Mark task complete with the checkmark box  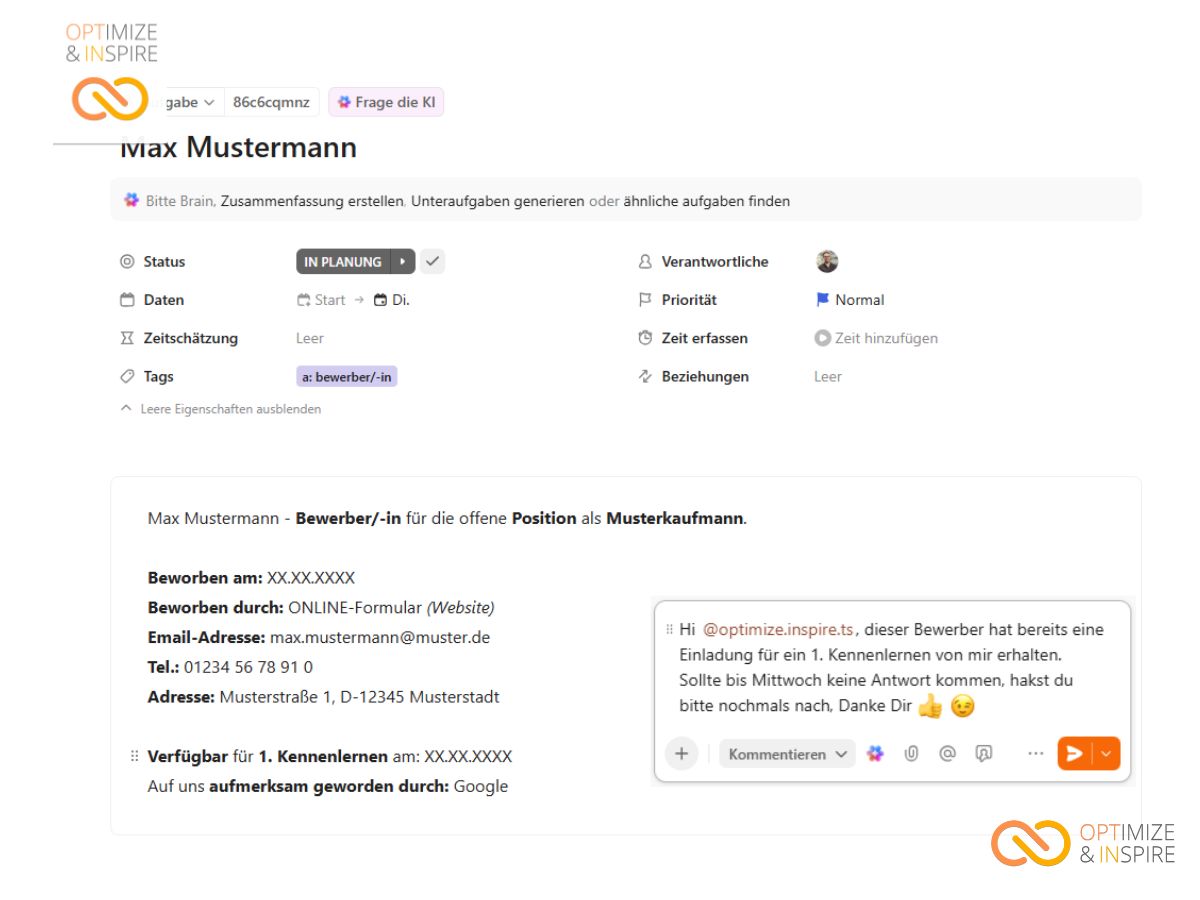coord(432,262)
